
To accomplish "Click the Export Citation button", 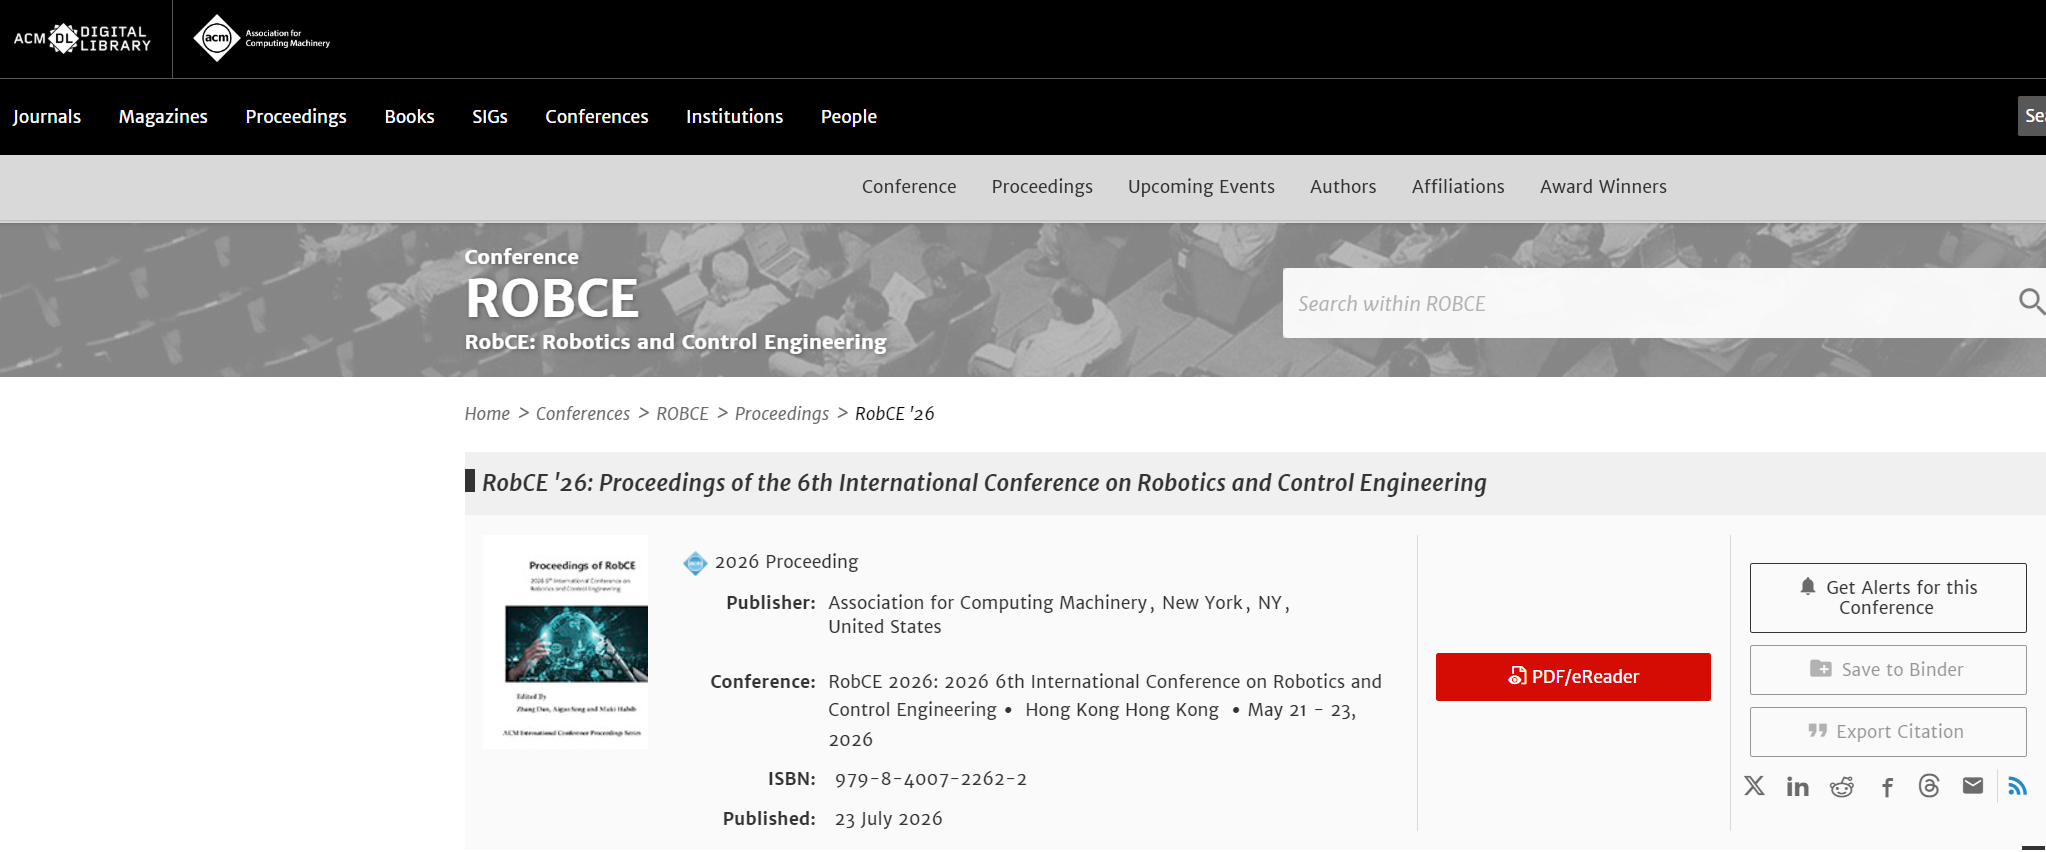I will (x=1888, y=732).
